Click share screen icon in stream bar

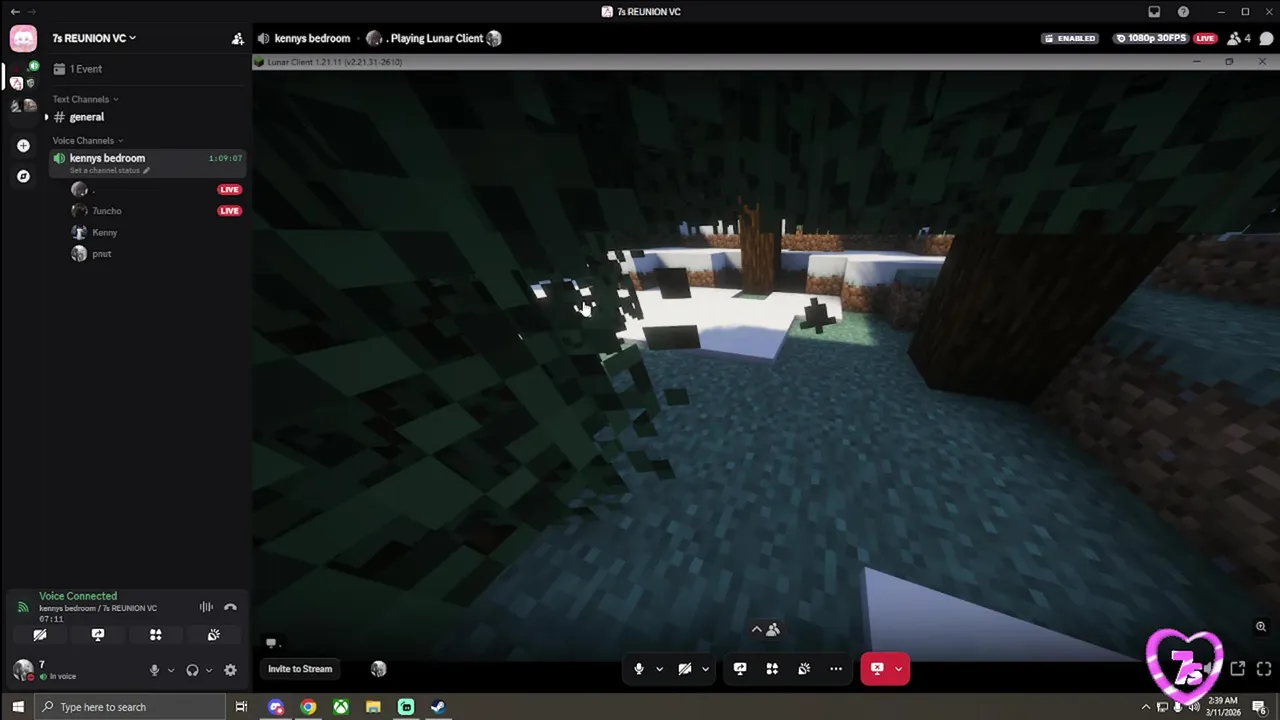point(740,669)
